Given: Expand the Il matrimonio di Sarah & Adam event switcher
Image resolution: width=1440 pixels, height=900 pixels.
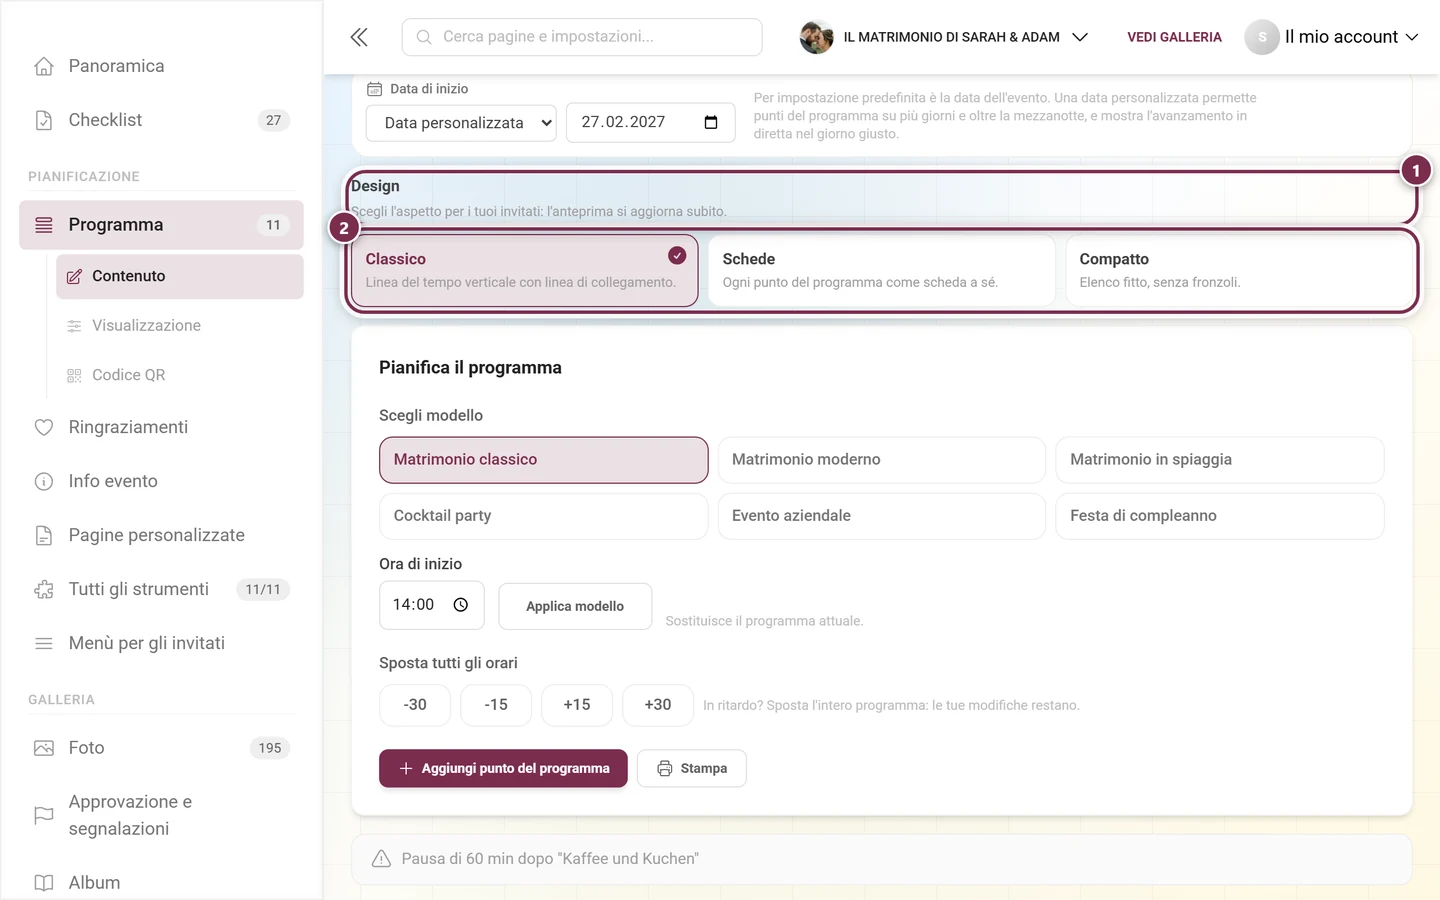Looking at the screenshot, I should coord(944,37).
